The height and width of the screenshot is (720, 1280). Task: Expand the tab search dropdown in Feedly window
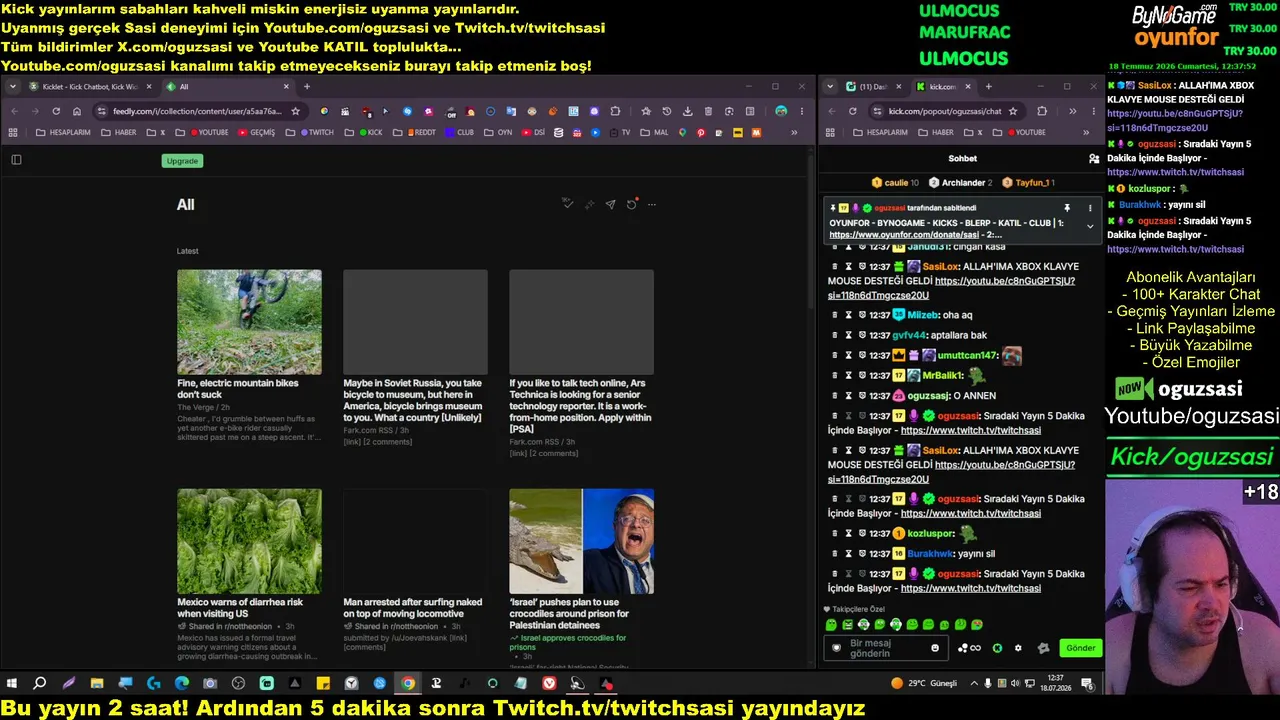click(x=13, y=87)
